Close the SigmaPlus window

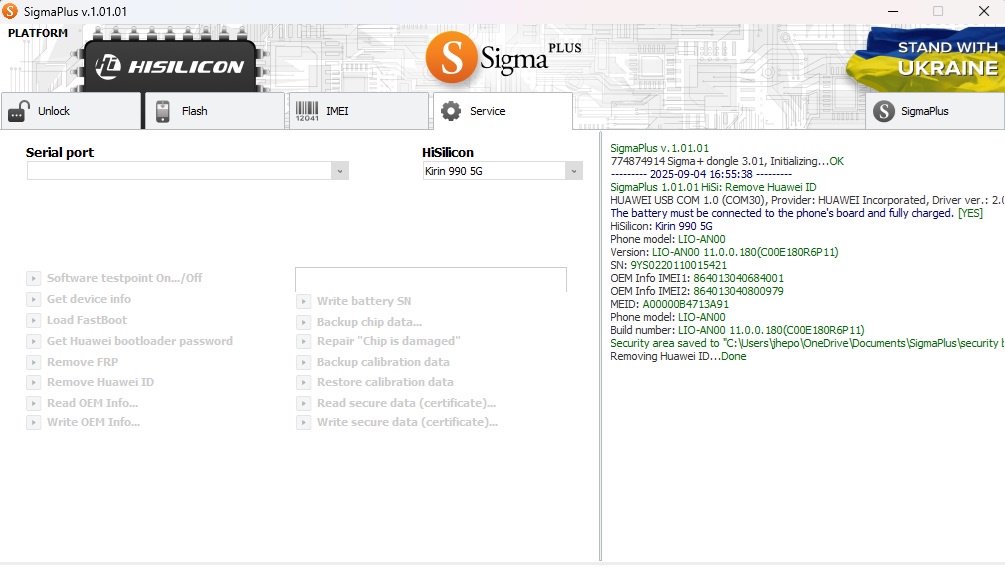coord(984,12)
